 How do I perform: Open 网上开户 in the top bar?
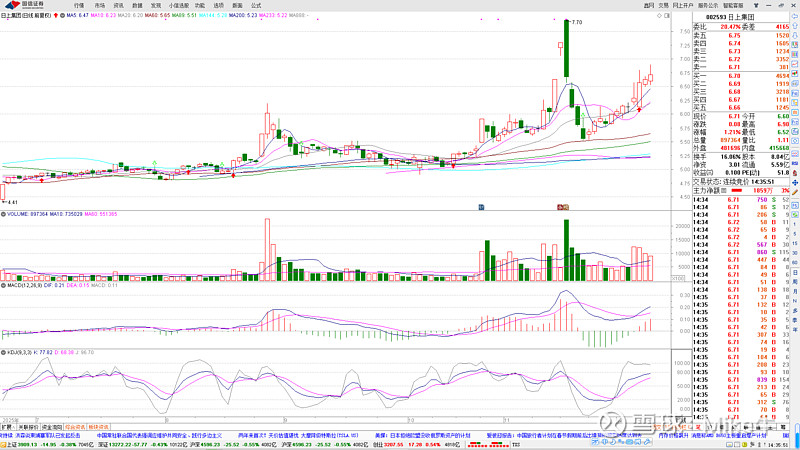(683, 5)
